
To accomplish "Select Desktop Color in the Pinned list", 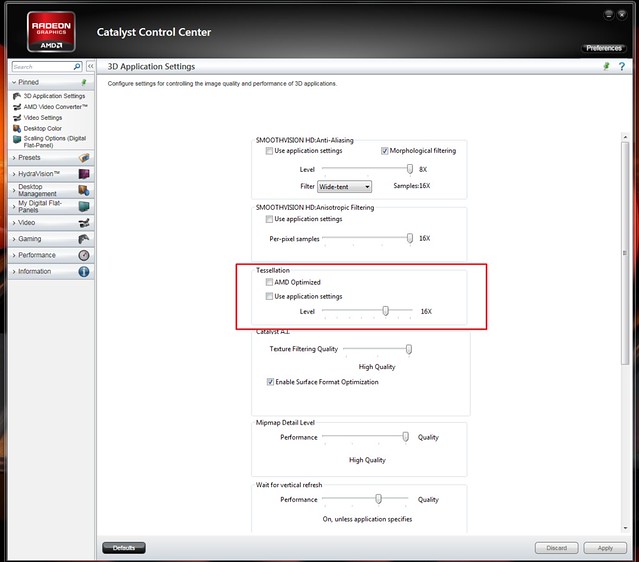I will (42, 128).
